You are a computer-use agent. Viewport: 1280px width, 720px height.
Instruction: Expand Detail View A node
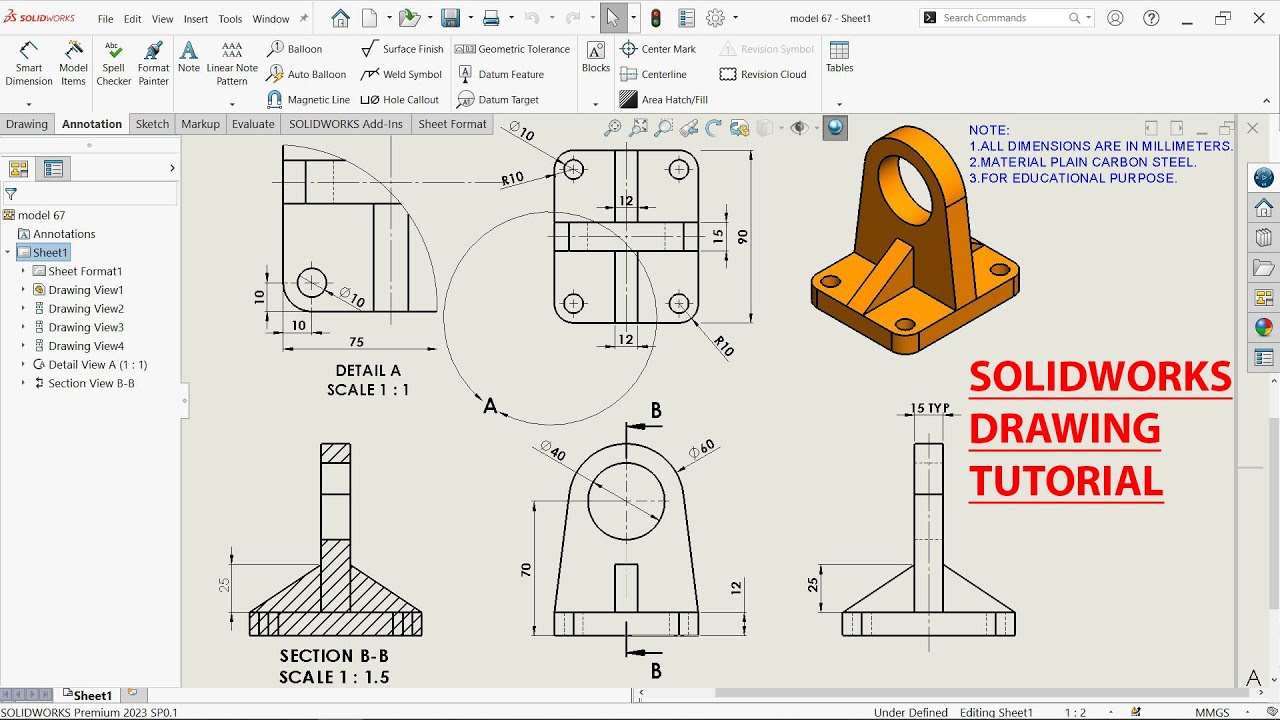(23, 365)
